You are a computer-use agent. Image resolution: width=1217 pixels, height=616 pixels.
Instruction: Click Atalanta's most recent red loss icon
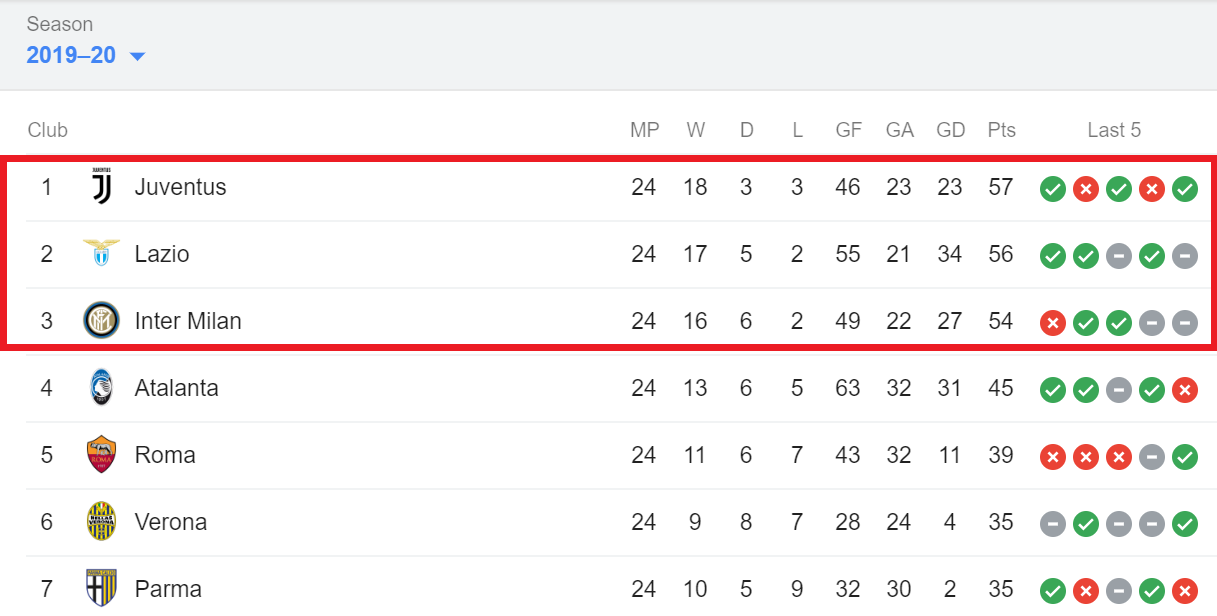[1185, 389]
